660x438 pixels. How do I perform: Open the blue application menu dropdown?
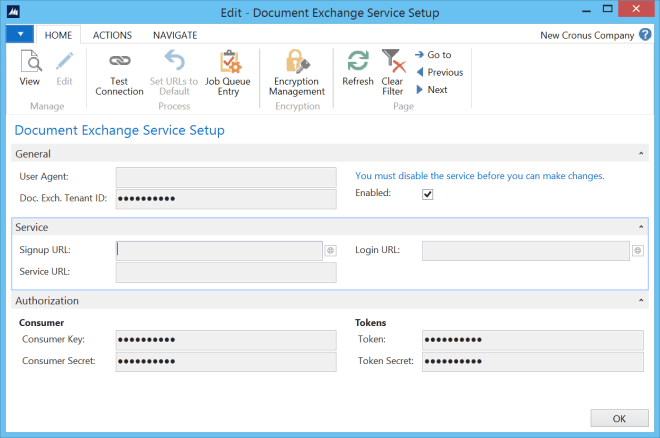click(x=20, y=34)
